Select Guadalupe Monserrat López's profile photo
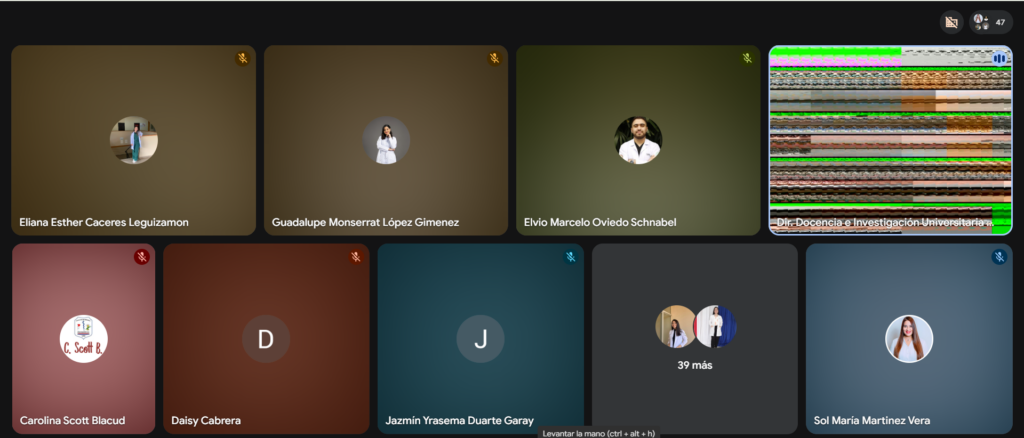 [386, 140]
